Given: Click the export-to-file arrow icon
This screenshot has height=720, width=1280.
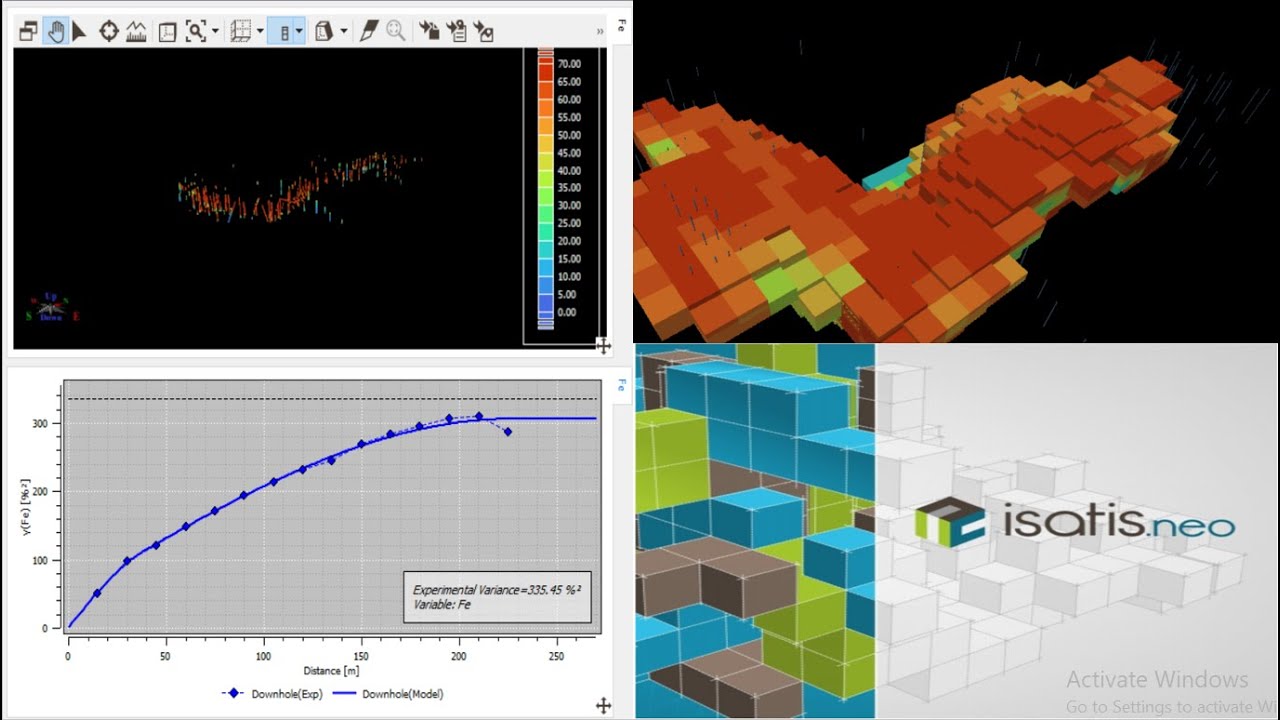Looking at the screenshot, I should (x=429, y=31).
